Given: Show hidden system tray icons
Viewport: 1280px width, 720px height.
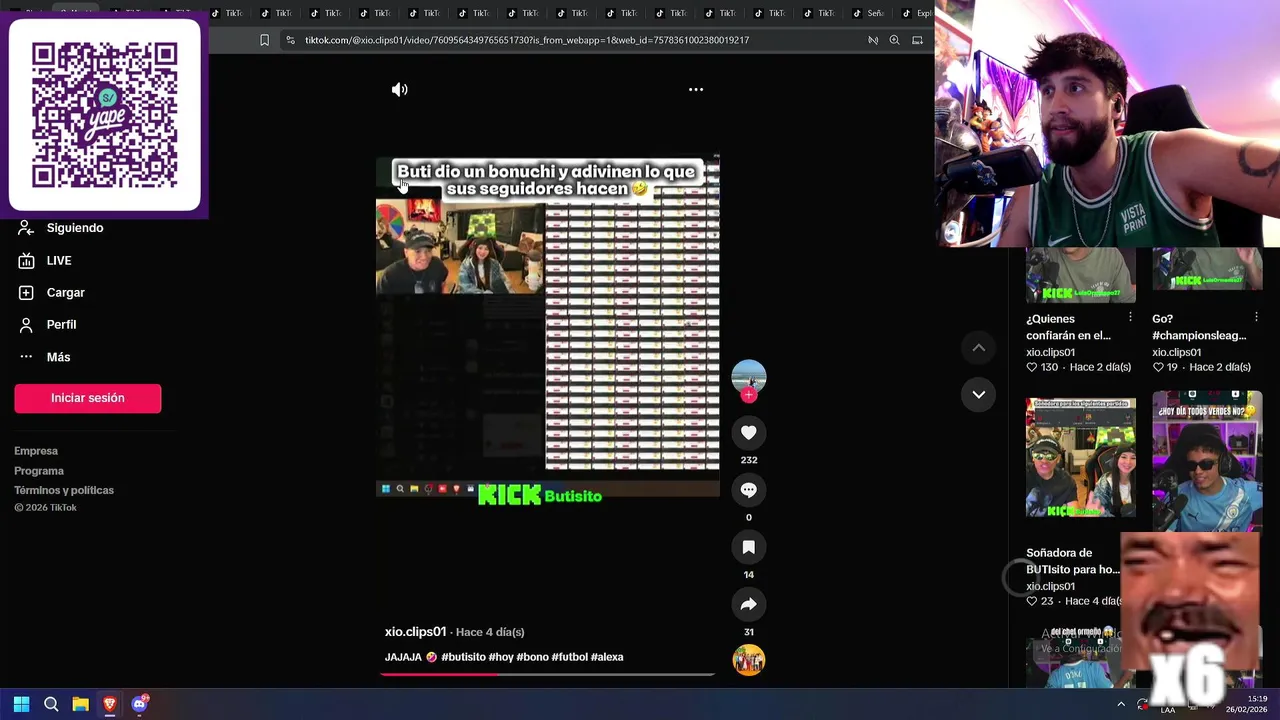Looking at the screenshot, I should click(1121, 704).
